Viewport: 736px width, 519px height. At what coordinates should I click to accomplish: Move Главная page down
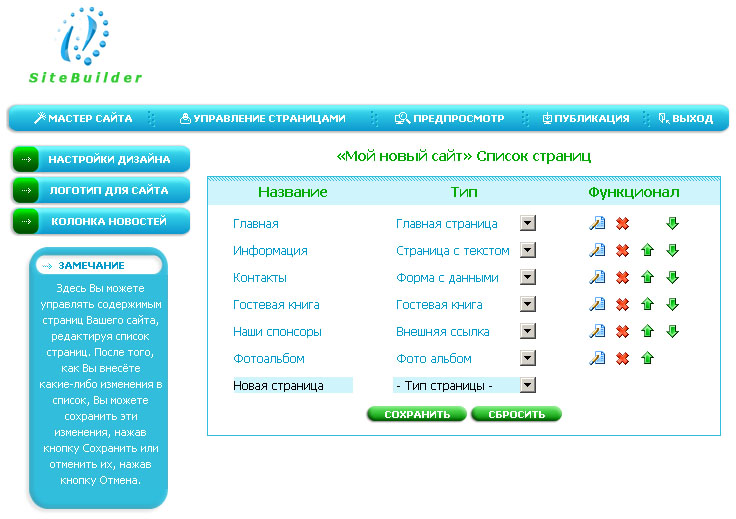click(672, 223)
